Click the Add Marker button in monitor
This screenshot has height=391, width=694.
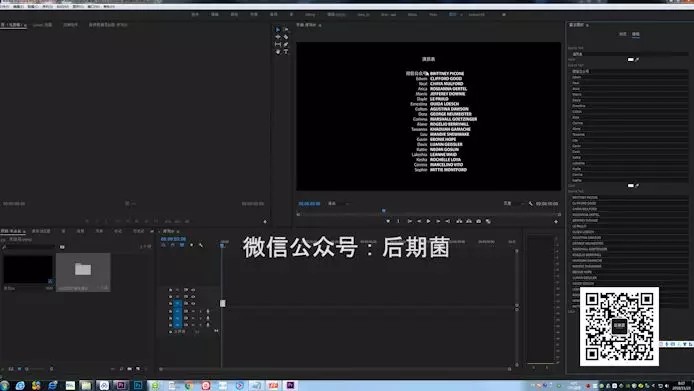[388, 221]
